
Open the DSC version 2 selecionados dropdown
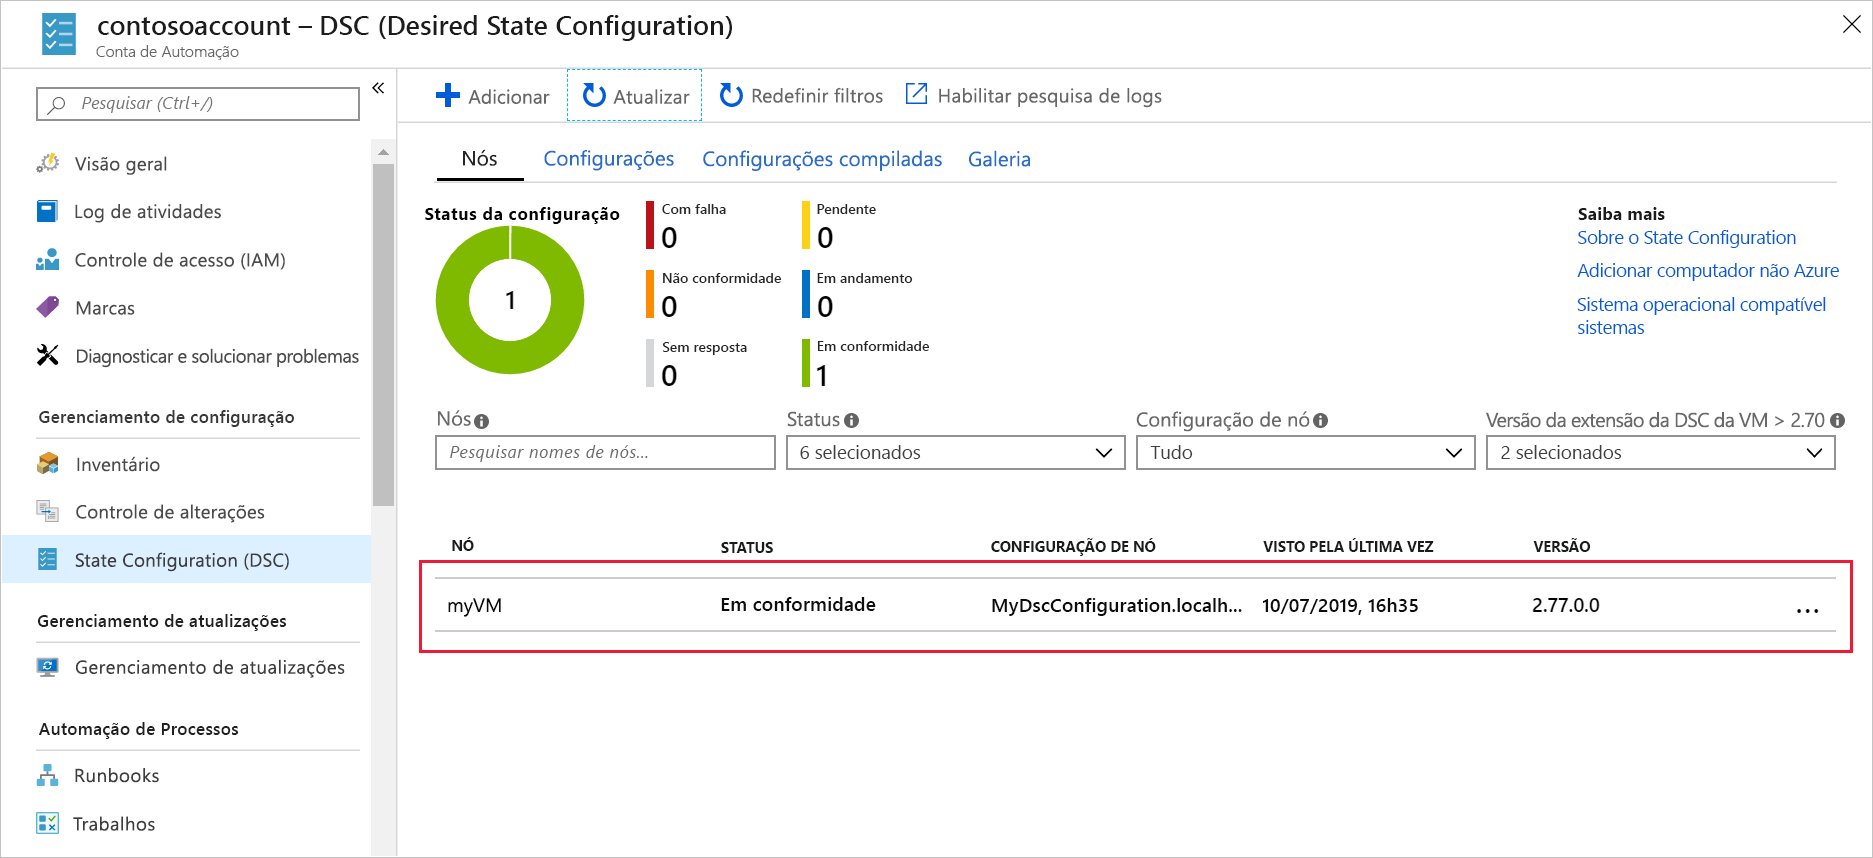(1660, 452)
